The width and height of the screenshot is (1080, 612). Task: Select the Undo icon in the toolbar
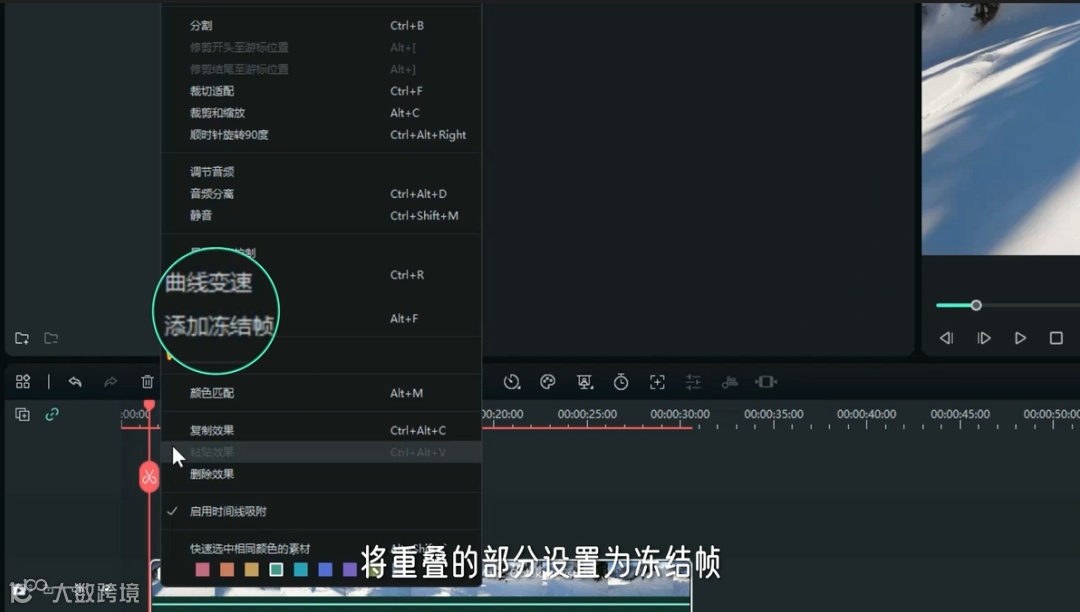[77, 381]
